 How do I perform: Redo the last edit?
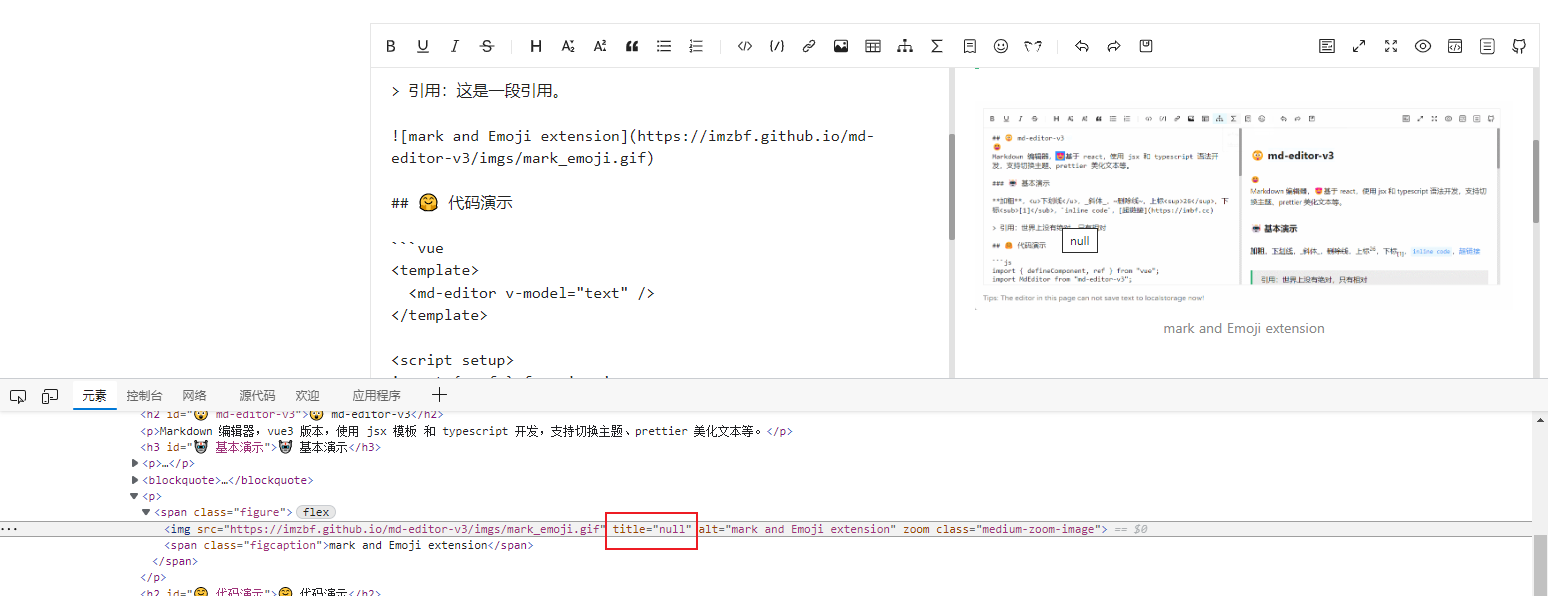click(1114, 46)
